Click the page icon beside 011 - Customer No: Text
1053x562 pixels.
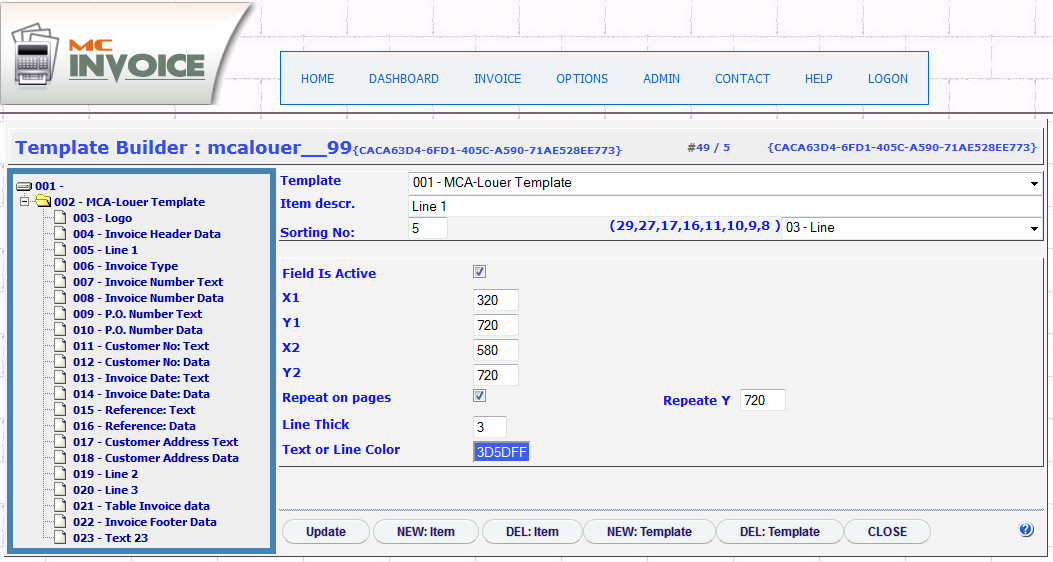[61, 346]
